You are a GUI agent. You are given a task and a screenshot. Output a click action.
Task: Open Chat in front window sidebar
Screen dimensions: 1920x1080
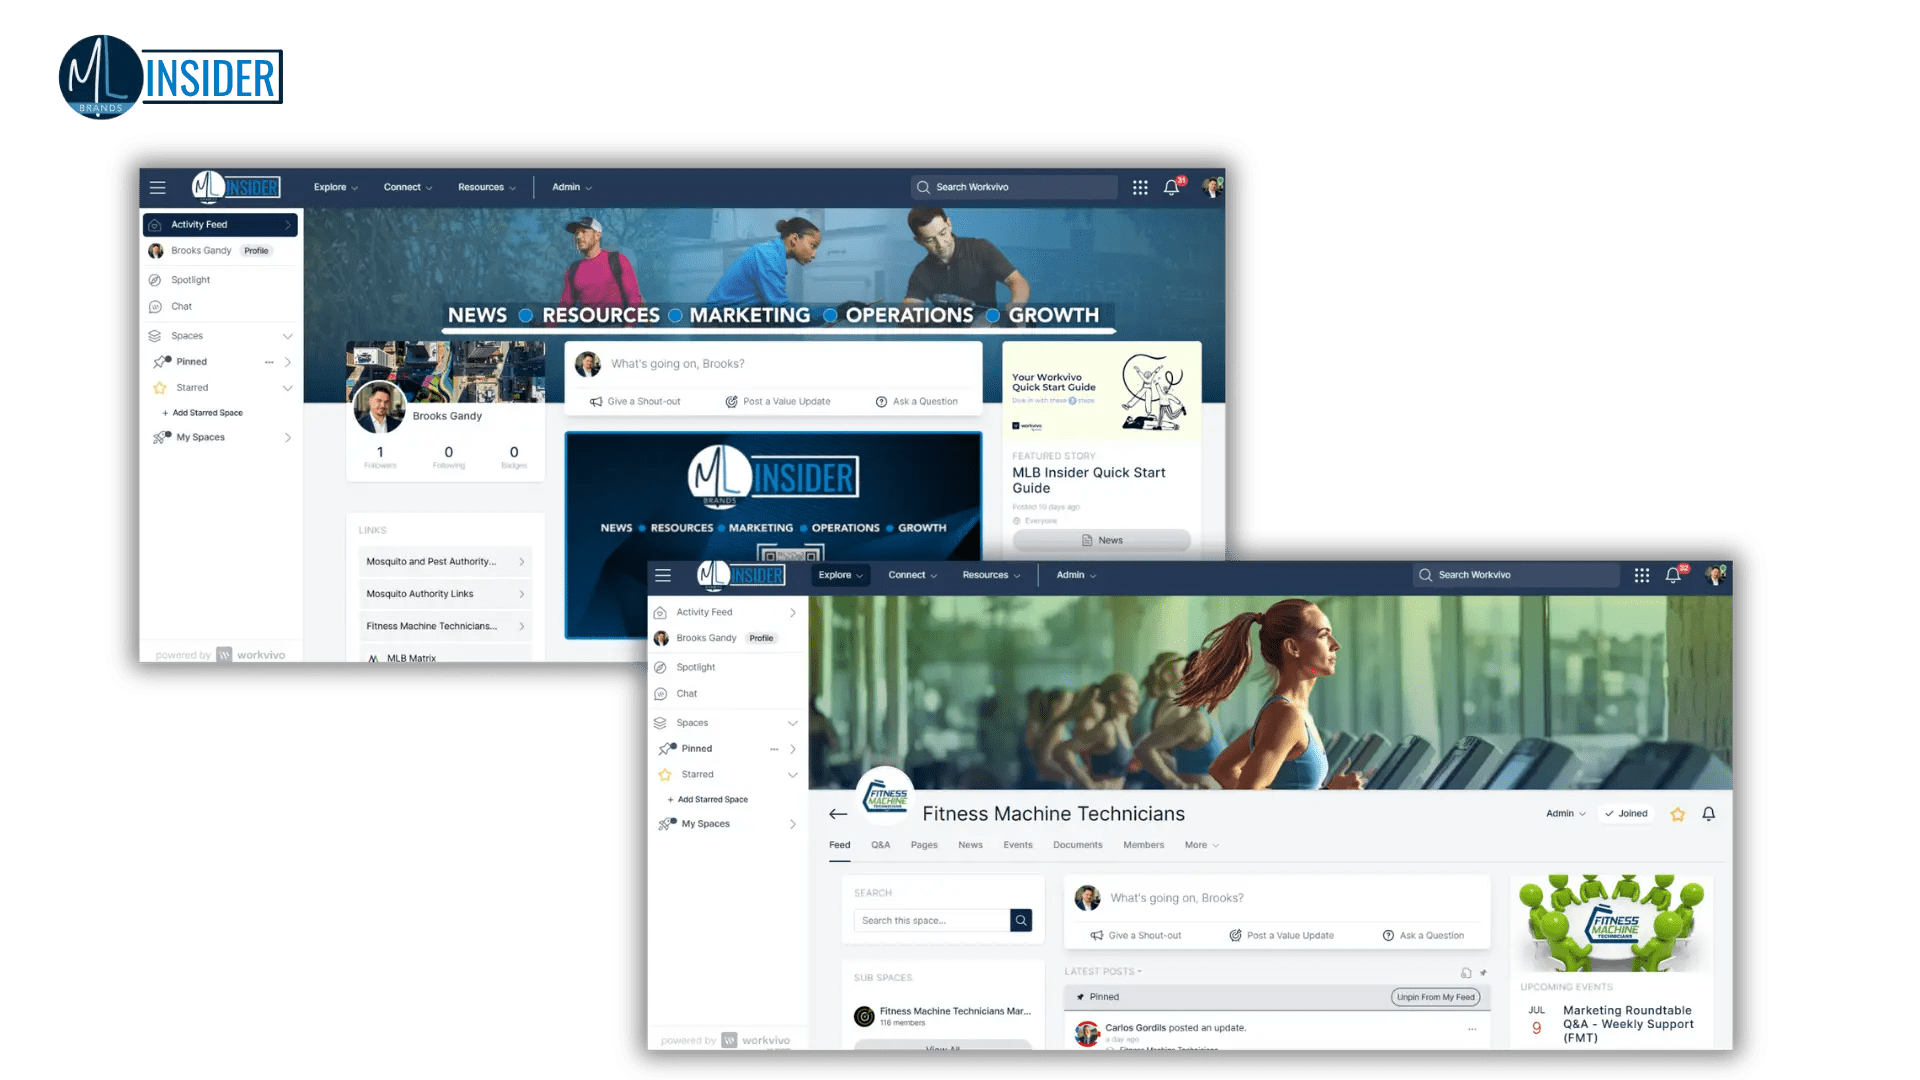pyautogui.click(x=686, y=694)
